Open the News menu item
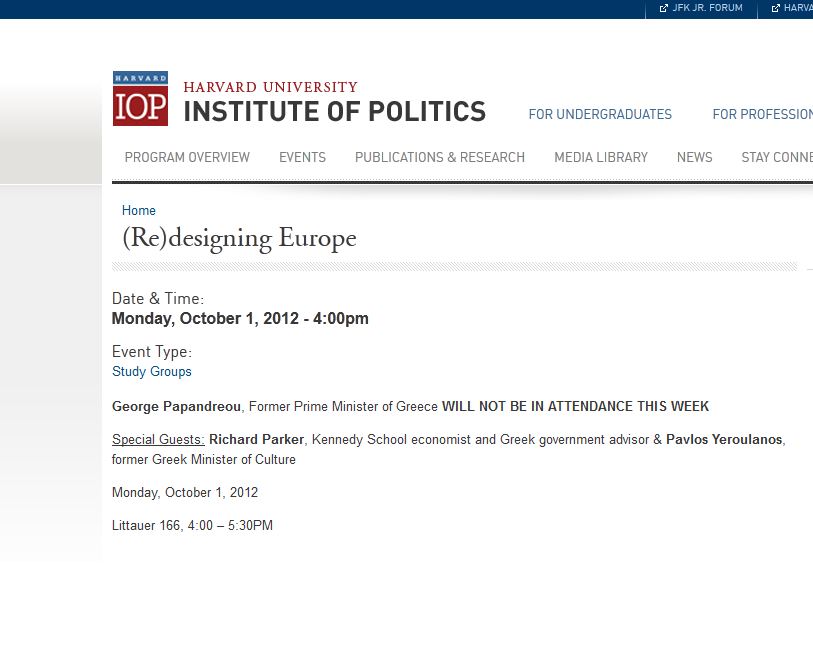813x649 pixels. [694, 157]
